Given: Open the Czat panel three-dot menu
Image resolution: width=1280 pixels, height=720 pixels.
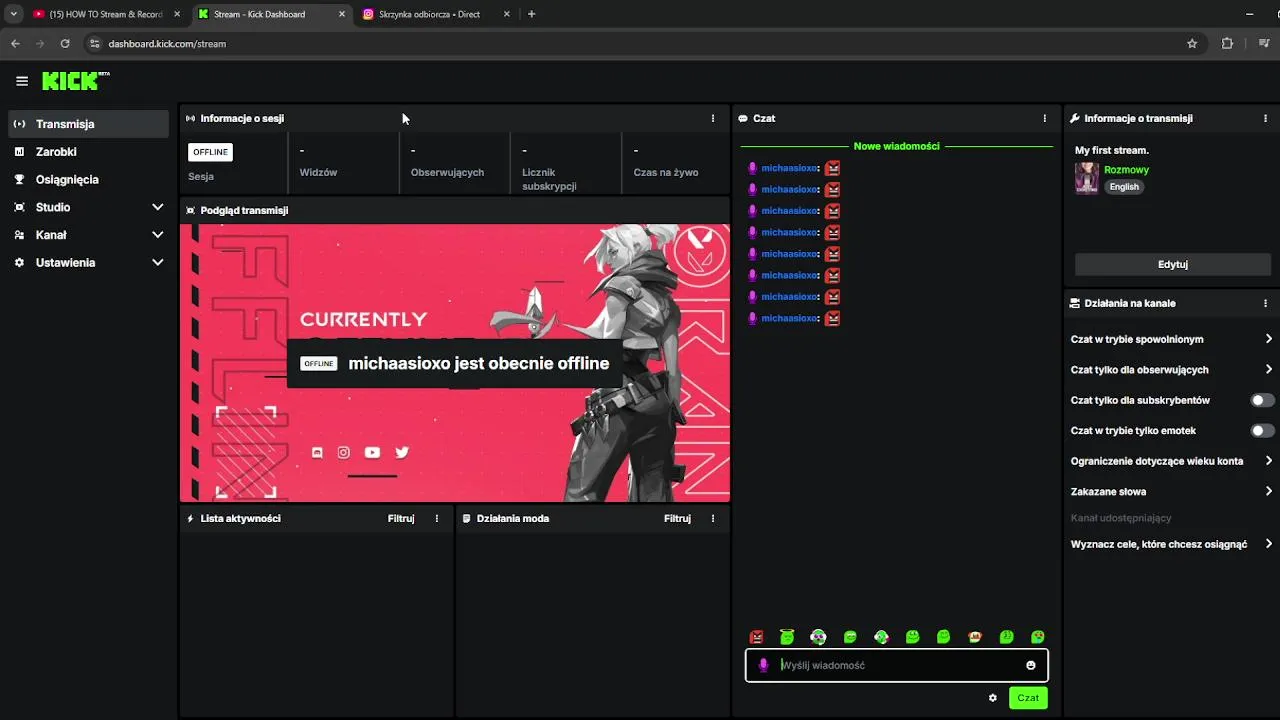Looking at the screenshot, I should (1045, 118).
